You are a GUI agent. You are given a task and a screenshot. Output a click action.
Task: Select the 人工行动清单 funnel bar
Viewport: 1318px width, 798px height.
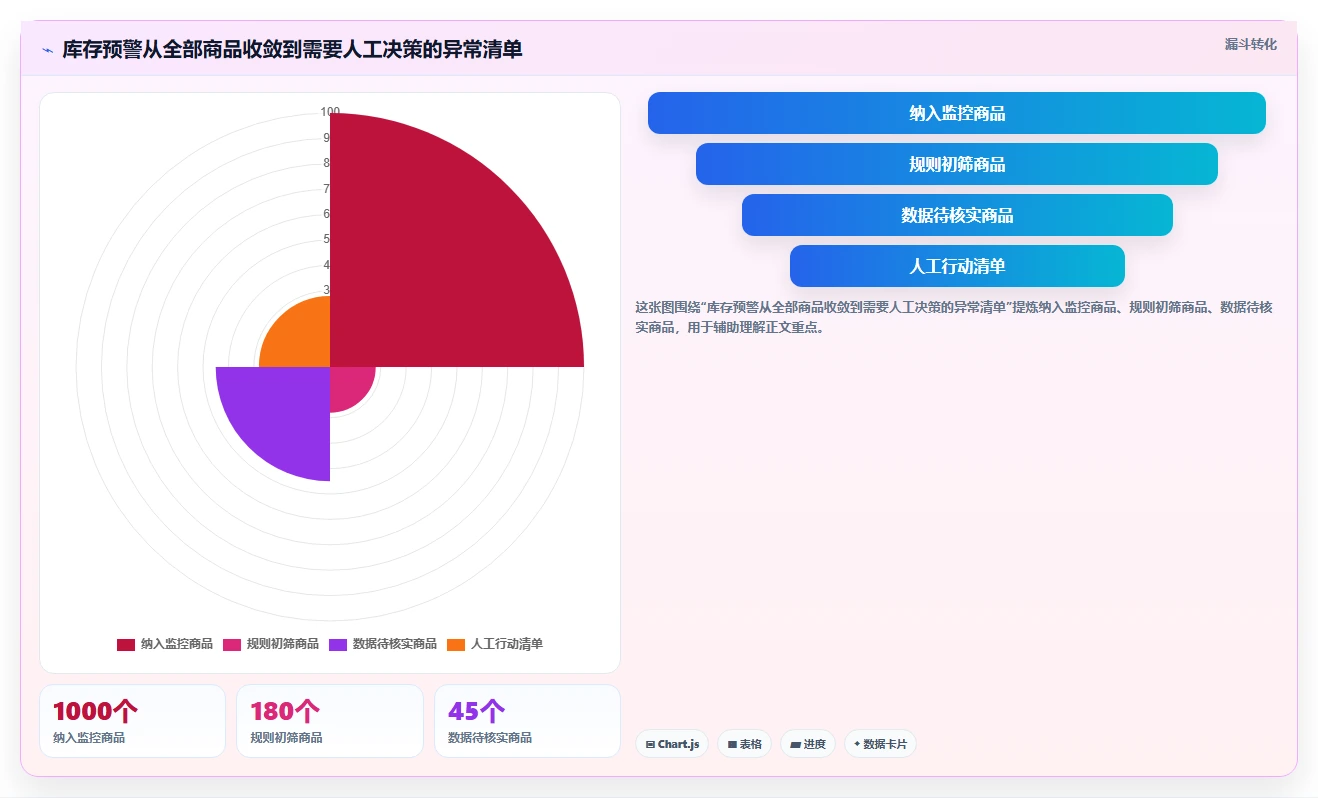coord(956,266)
